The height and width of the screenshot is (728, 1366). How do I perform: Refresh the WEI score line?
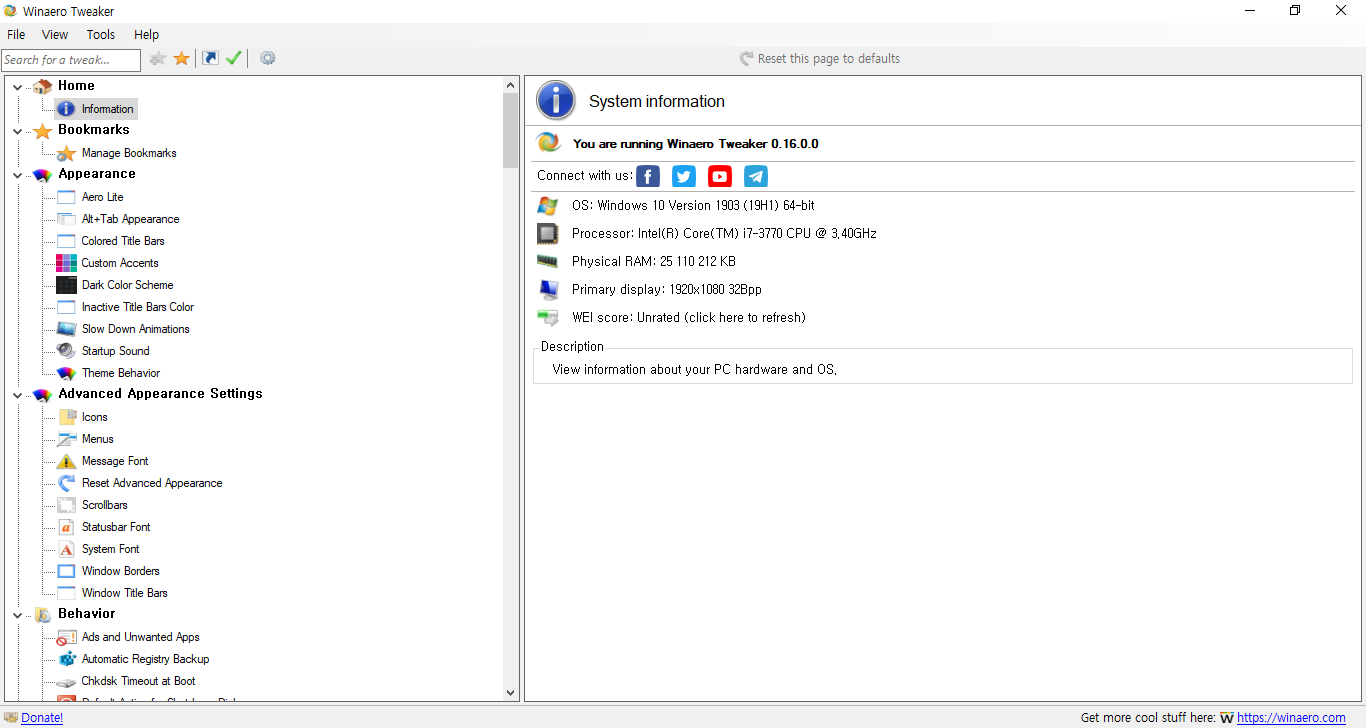tap(688, 317)
